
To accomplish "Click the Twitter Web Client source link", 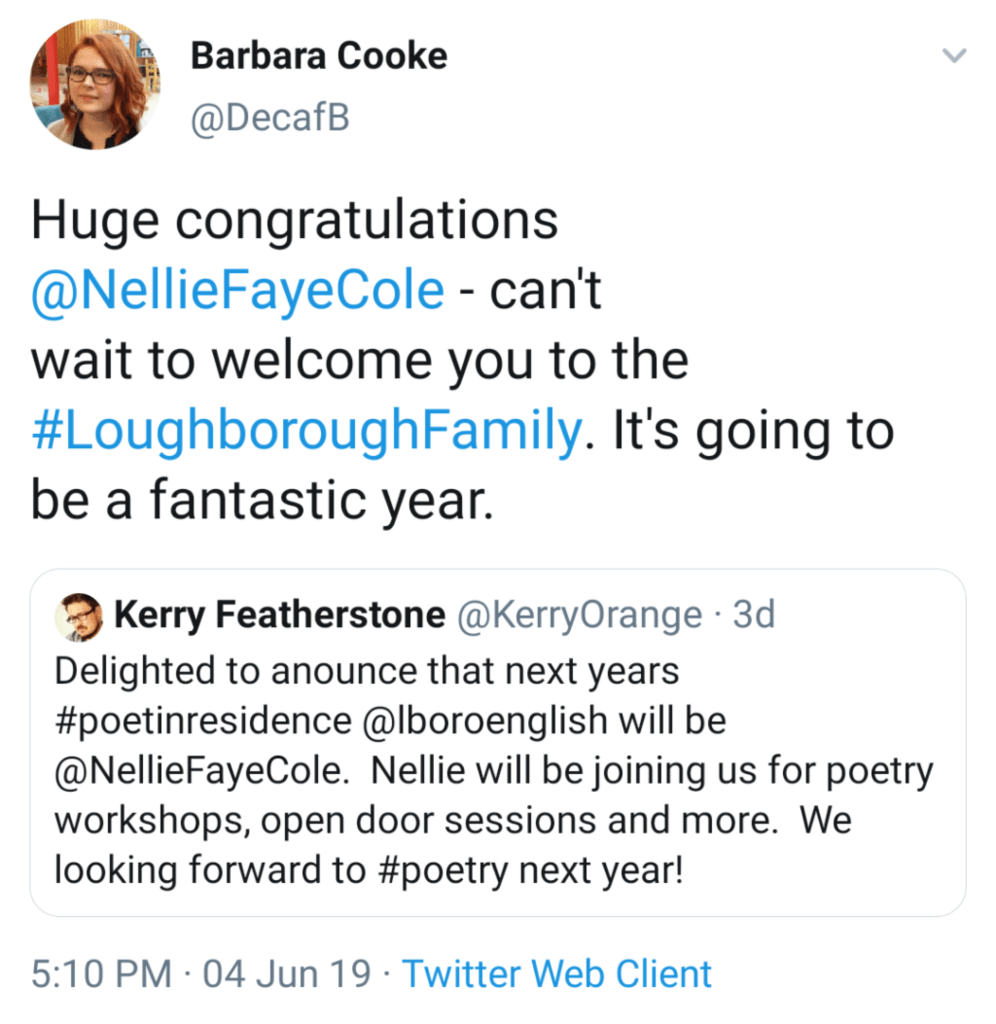I will click(x=557, y=973).
